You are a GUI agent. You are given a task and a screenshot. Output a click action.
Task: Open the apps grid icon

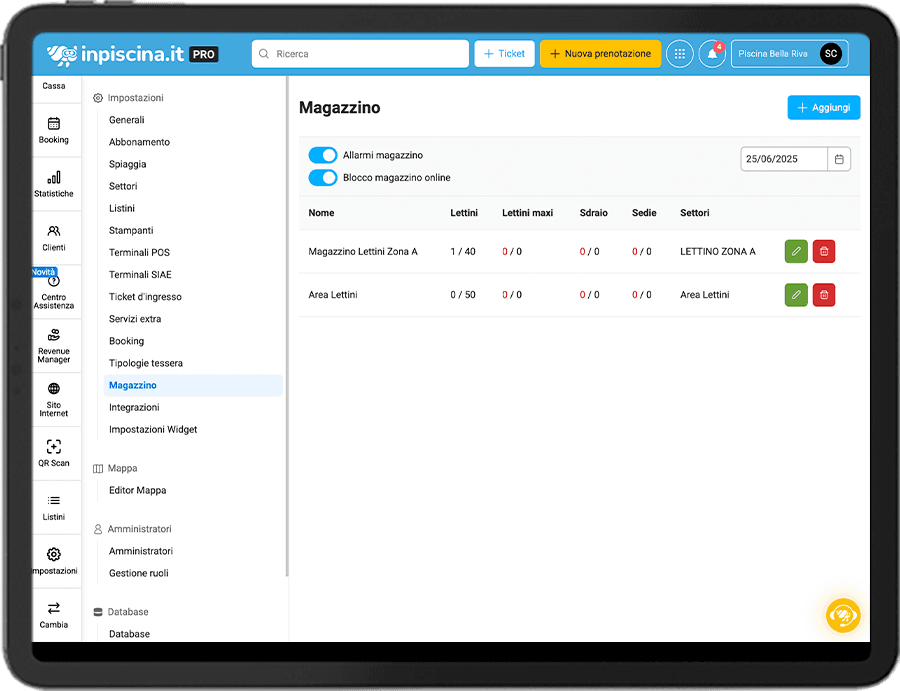tap(679, 54)
